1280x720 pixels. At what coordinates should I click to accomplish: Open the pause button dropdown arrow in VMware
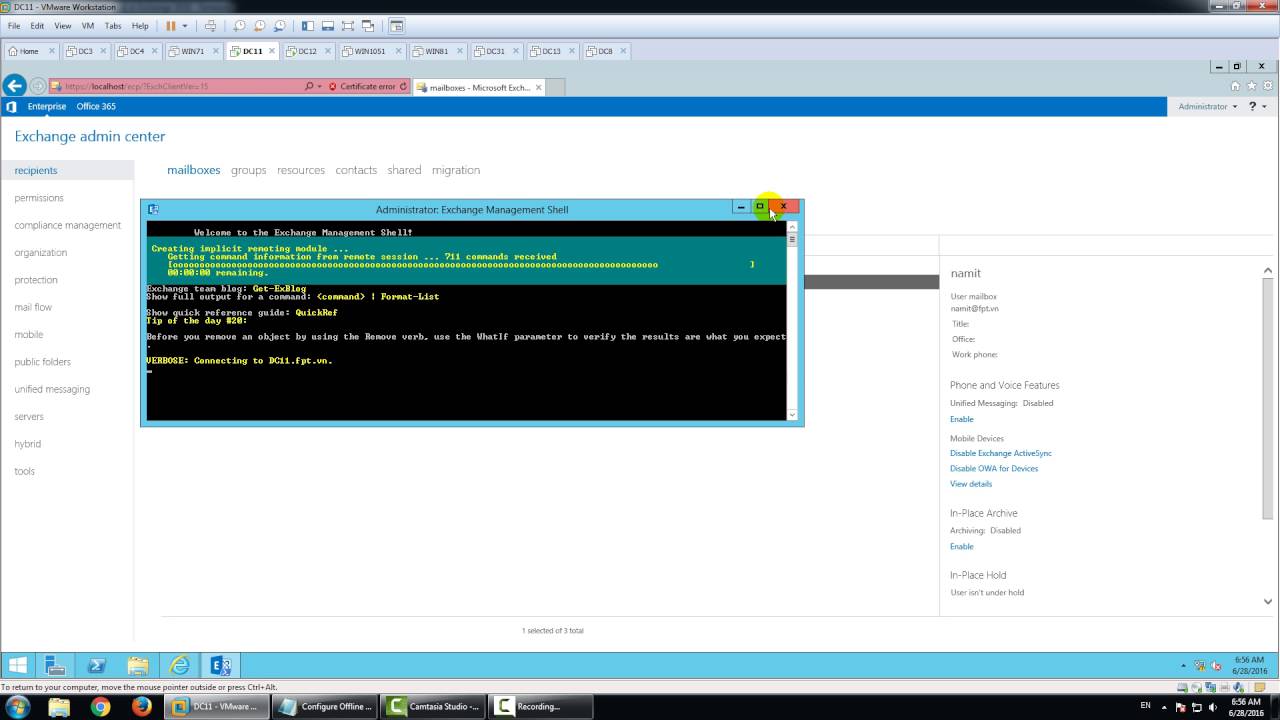(185, 26)
